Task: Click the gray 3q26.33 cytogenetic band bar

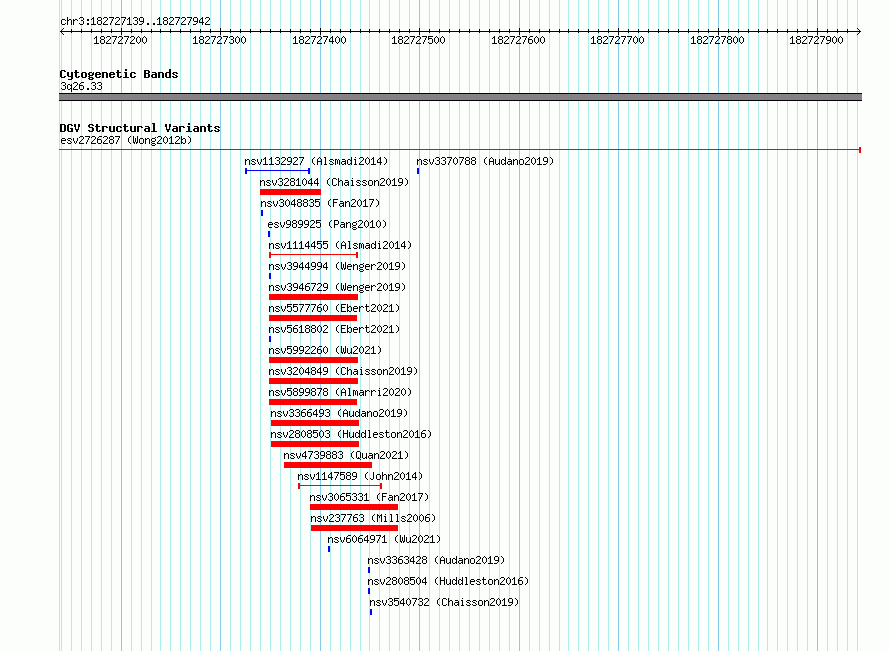Action: click(460, 97)
